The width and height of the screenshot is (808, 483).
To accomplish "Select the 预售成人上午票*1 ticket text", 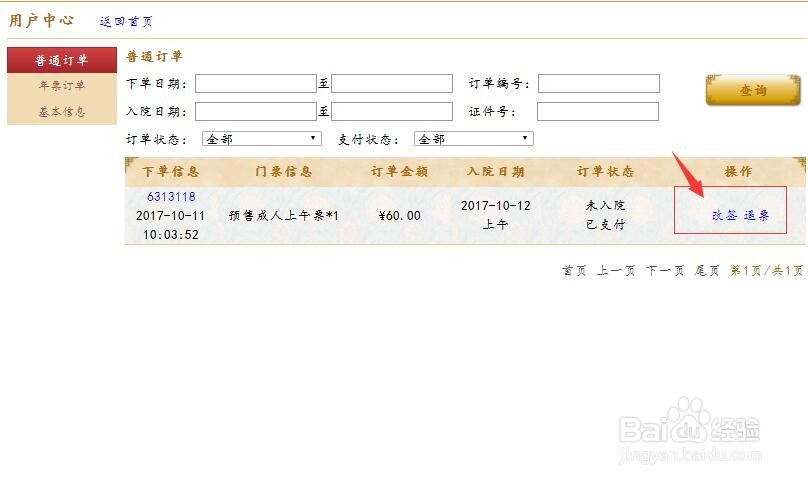I will (284, 215).
